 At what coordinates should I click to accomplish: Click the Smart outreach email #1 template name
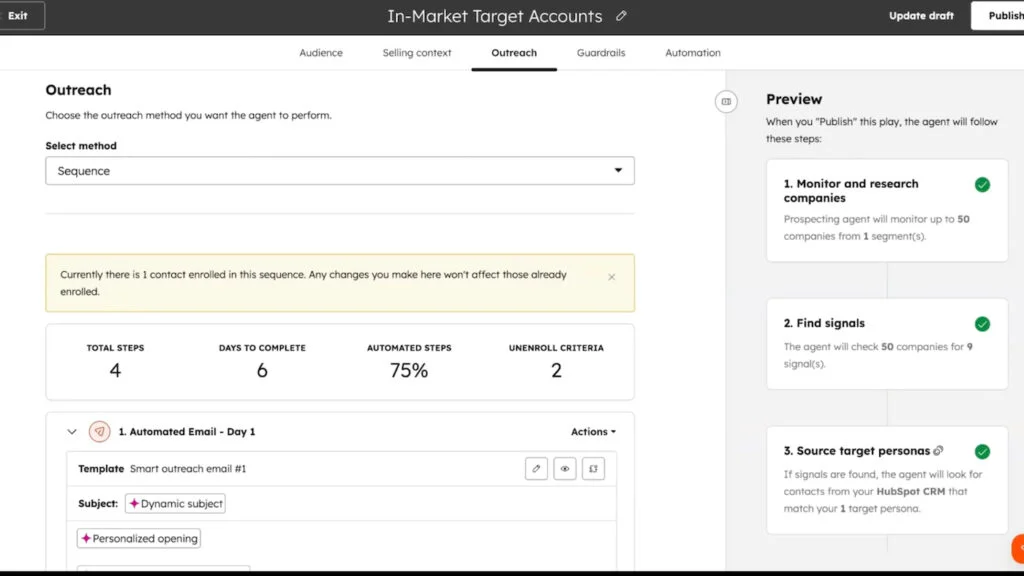click(x=188, y=469)
